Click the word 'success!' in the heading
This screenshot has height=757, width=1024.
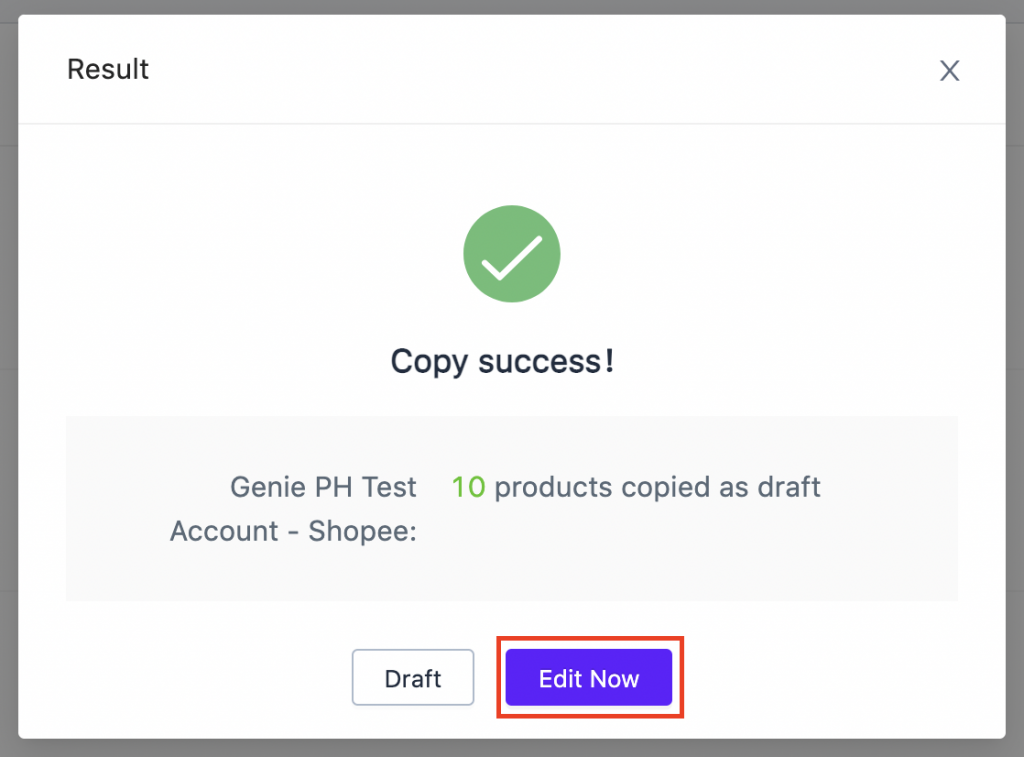pos(547,361)
